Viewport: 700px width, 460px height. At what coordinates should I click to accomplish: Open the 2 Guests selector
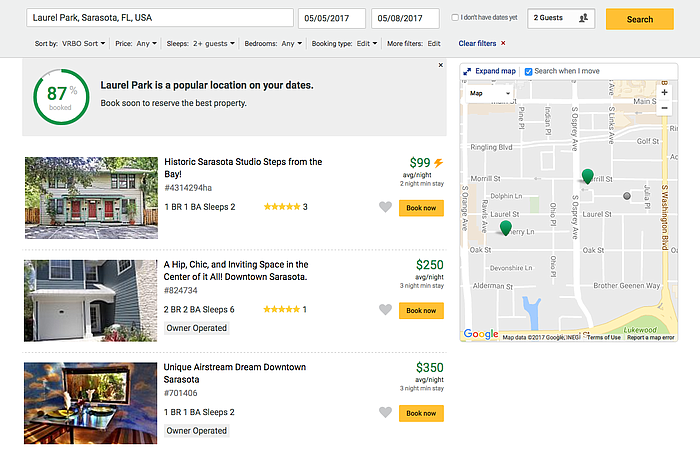561,18
